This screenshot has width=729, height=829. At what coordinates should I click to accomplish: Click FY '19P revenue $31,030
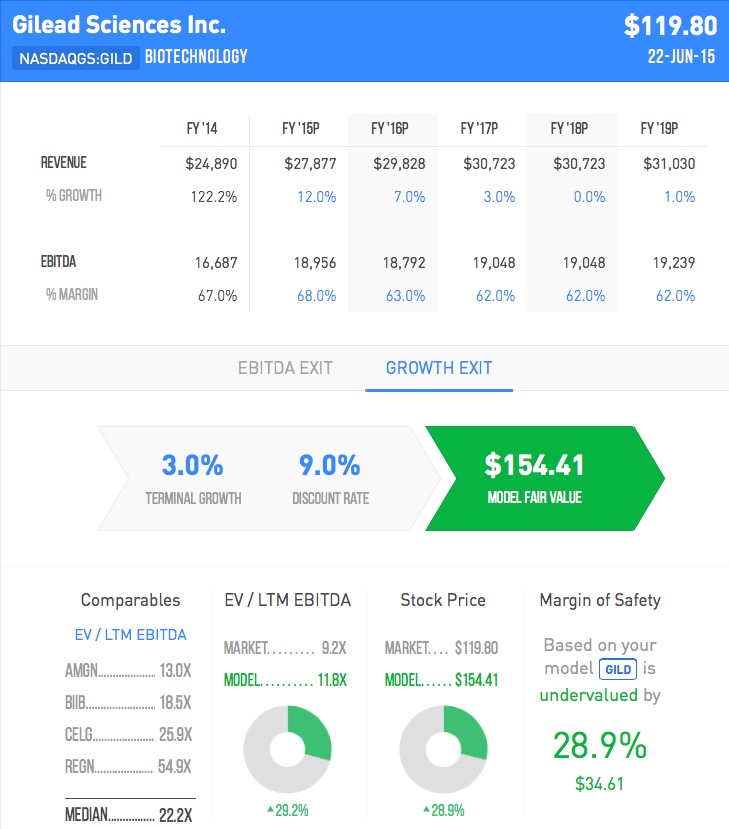coord(669,164)
